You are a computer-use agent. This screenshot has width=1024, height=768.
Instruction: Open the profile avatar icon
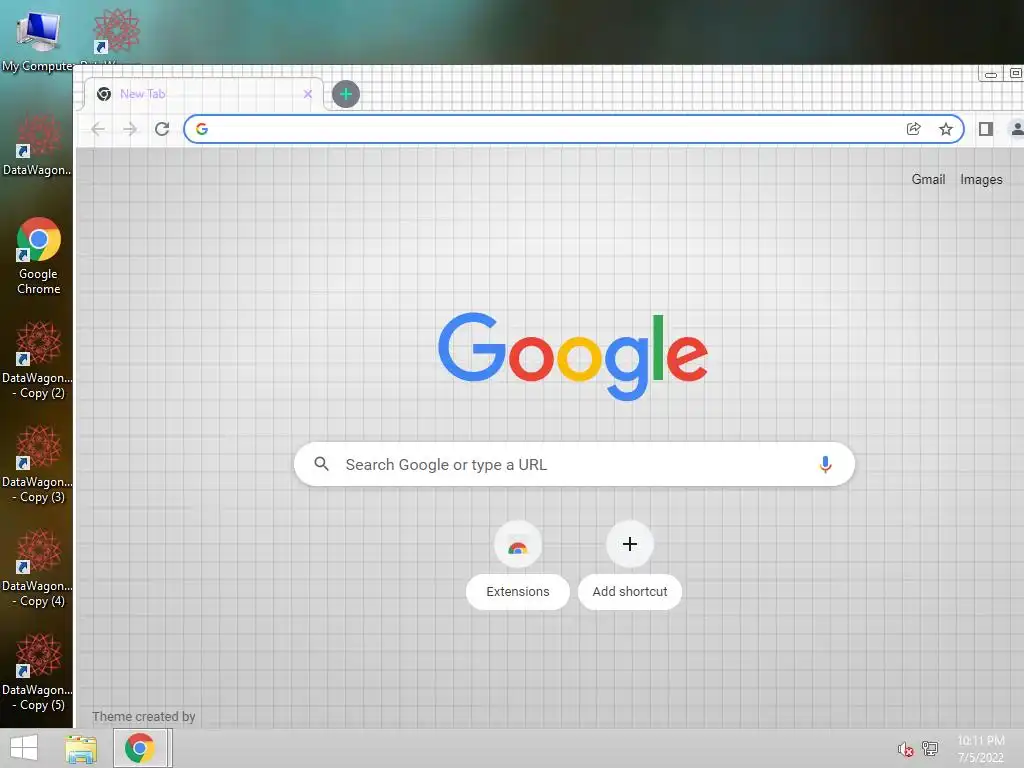(1017, 129)
